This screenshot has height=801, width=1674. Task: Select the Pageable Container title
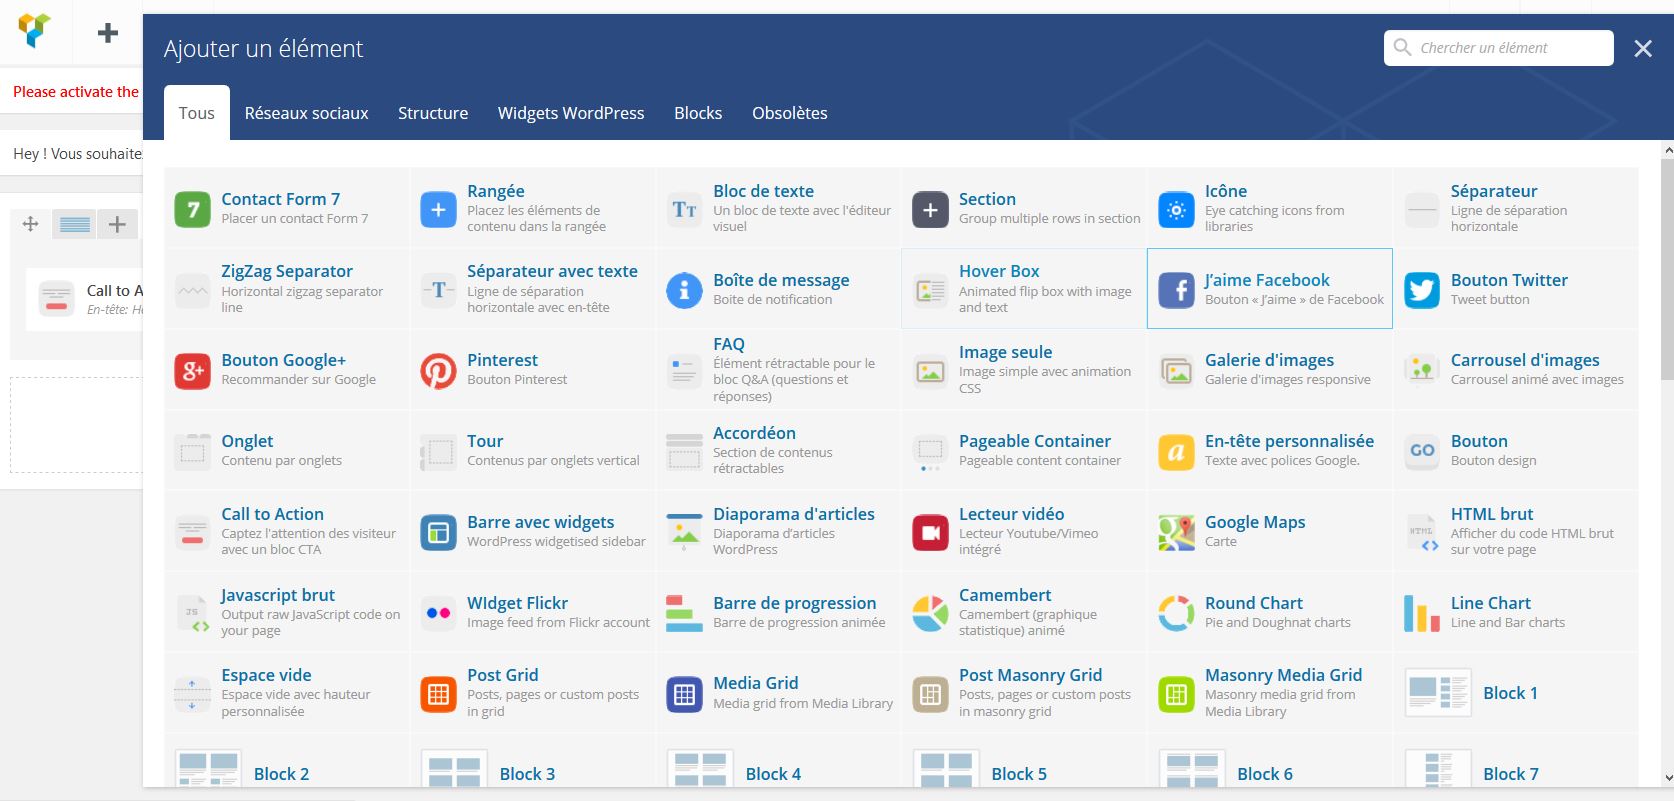[1035, 441]
